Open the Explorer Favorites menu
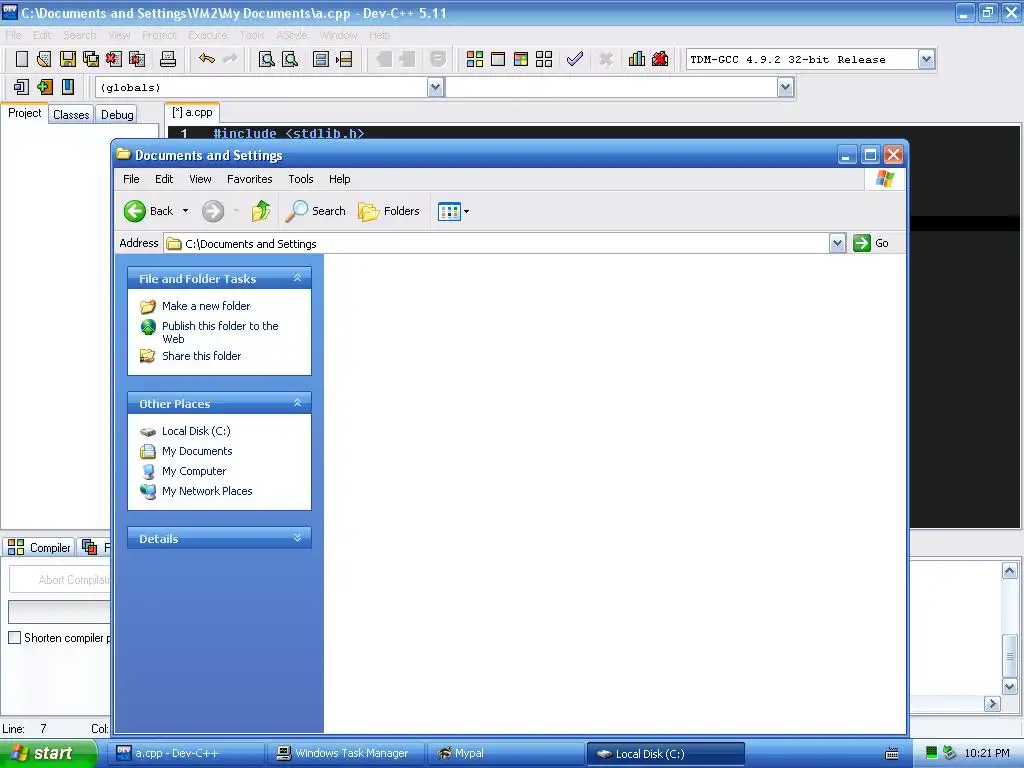1024x768 pixels. pyautogui.click(x=249, y=179)
